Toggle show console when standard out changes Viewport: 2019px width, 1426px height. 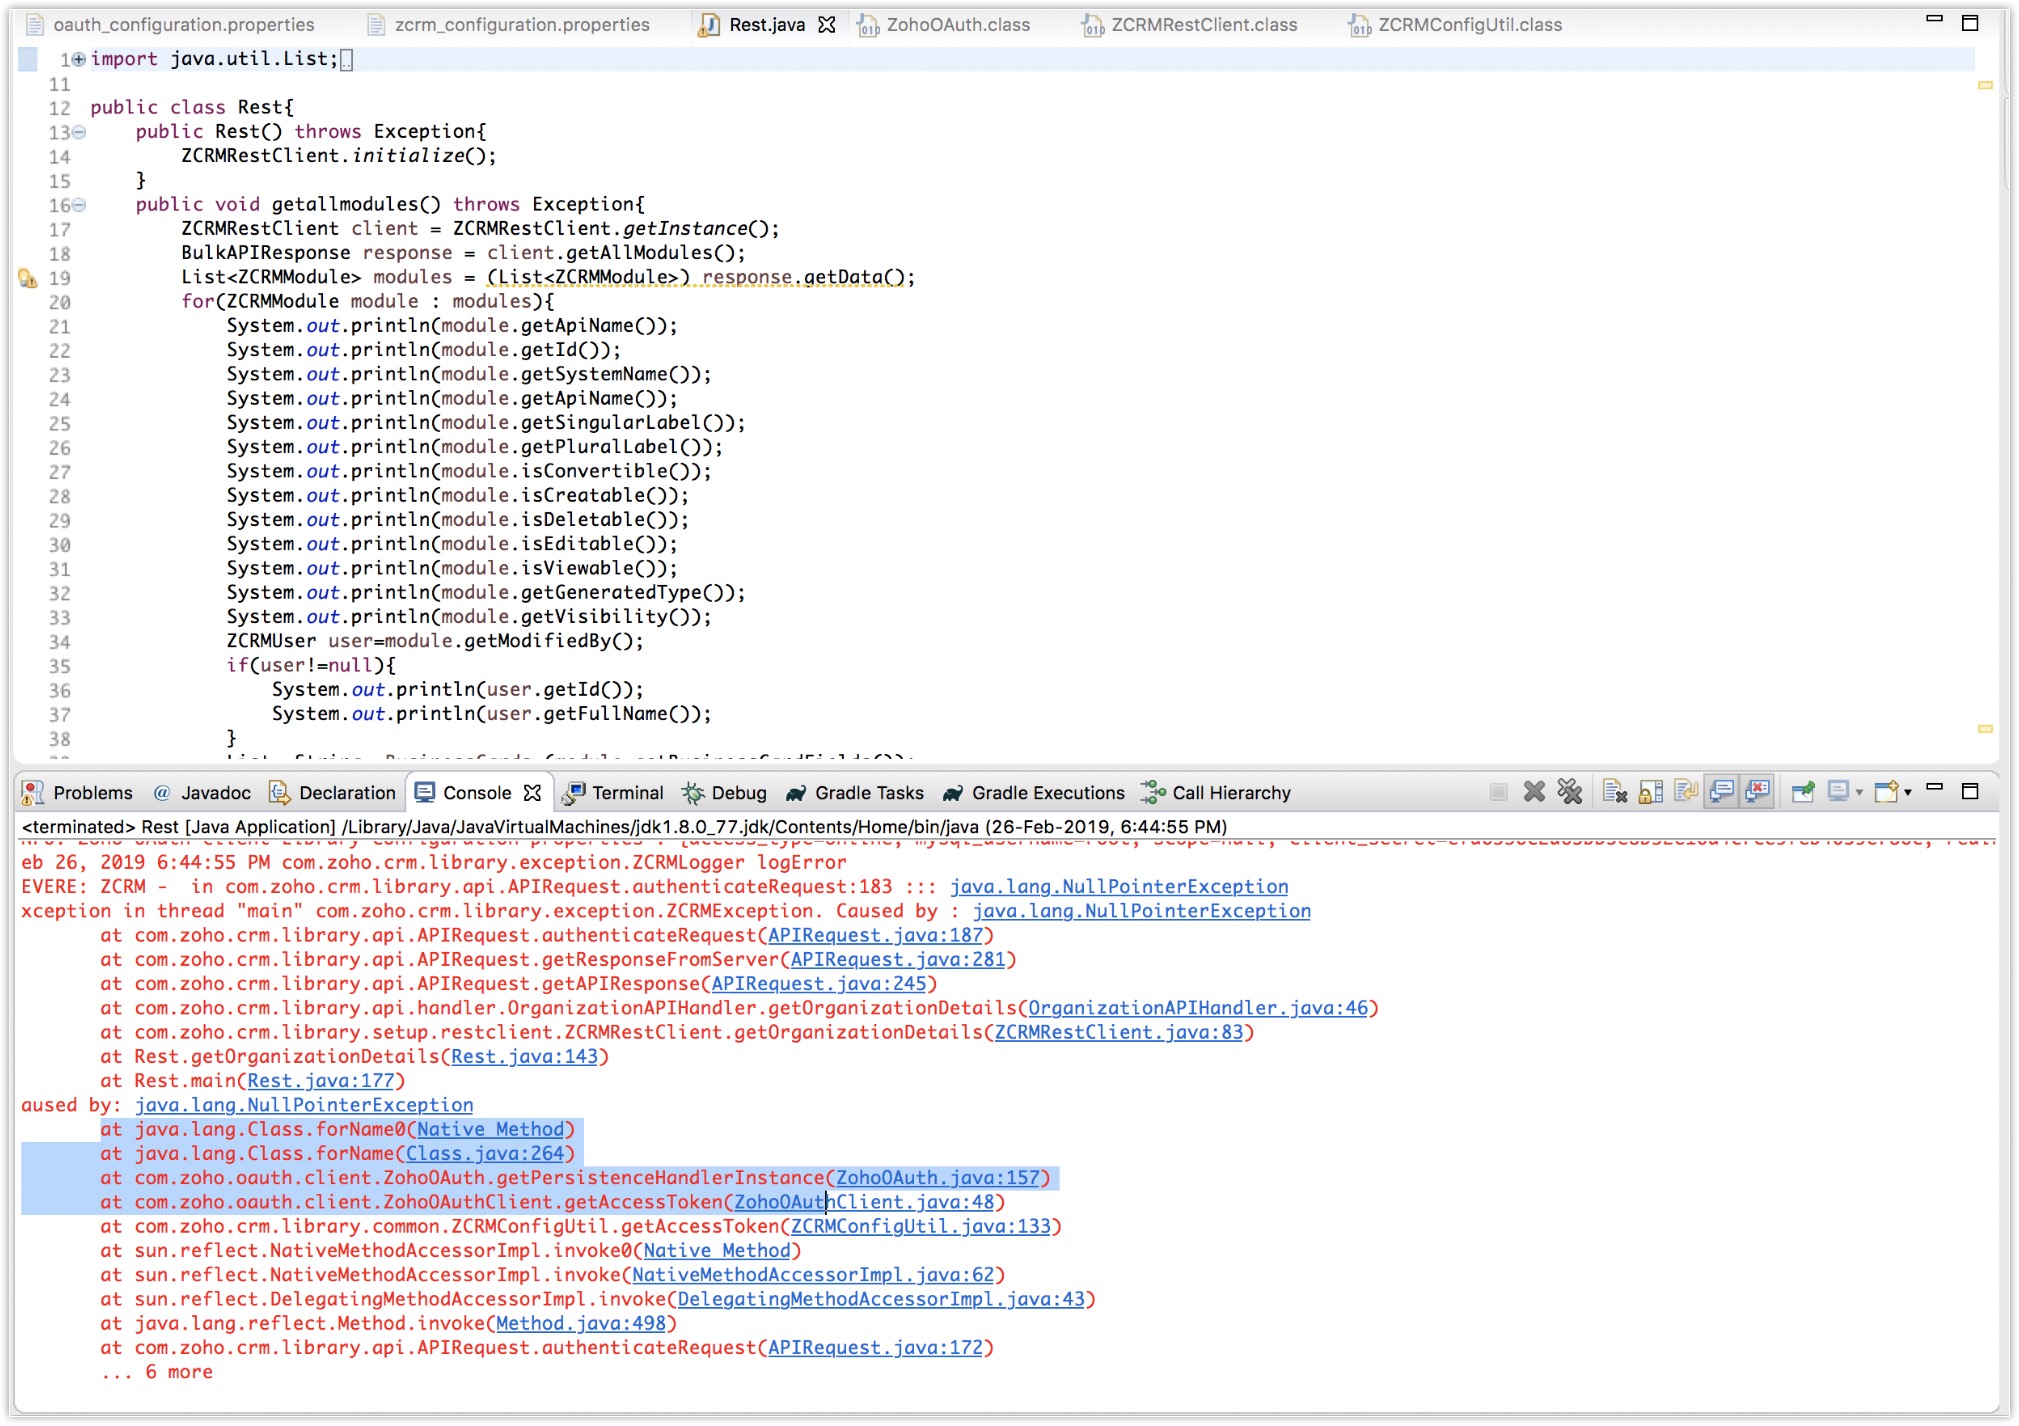tap(1722, 792)
